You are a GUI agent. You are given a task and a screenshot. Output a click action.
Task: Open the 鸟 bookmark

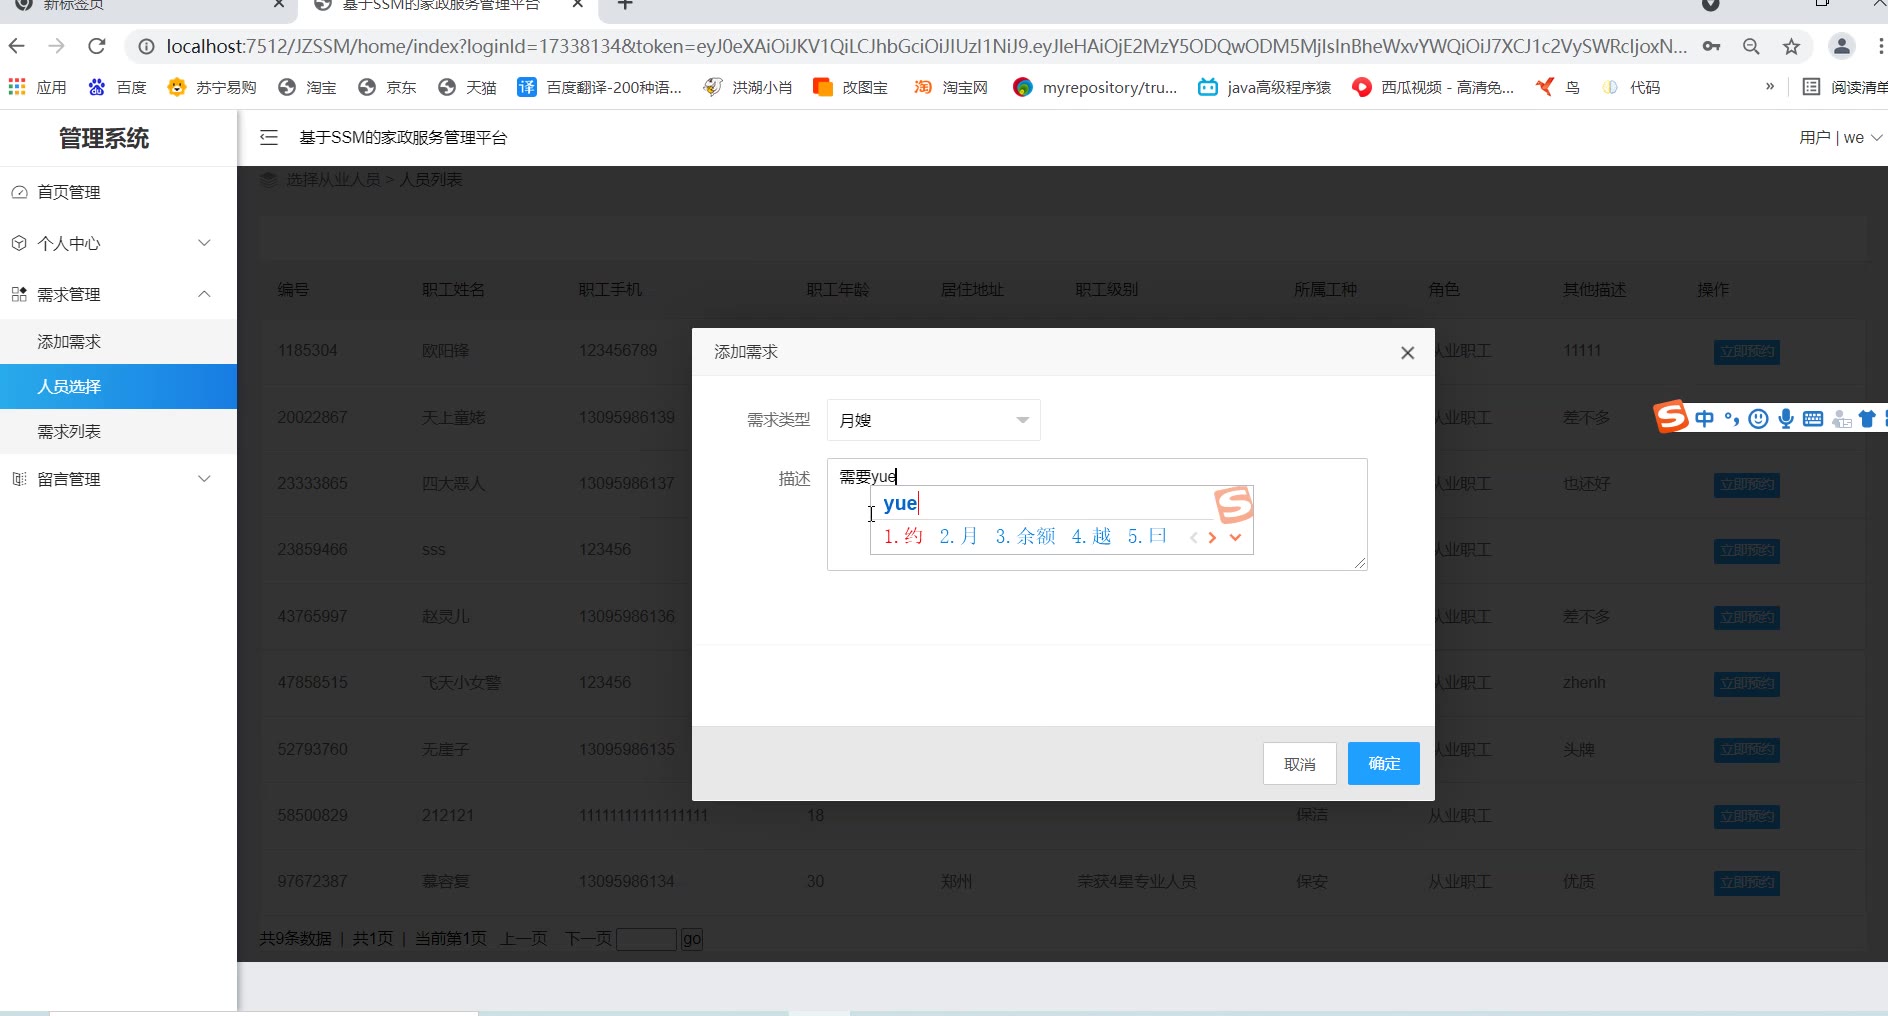(x=1558, y=87)
